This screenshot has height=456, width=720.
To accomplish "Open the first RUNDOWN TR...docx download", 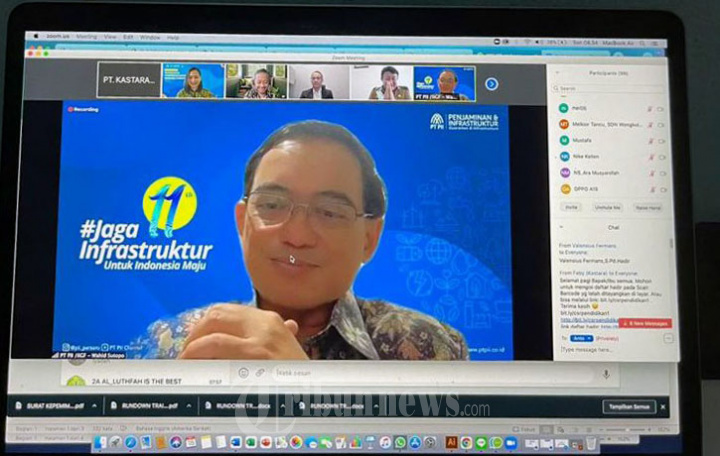I will [x=238, y=406].
